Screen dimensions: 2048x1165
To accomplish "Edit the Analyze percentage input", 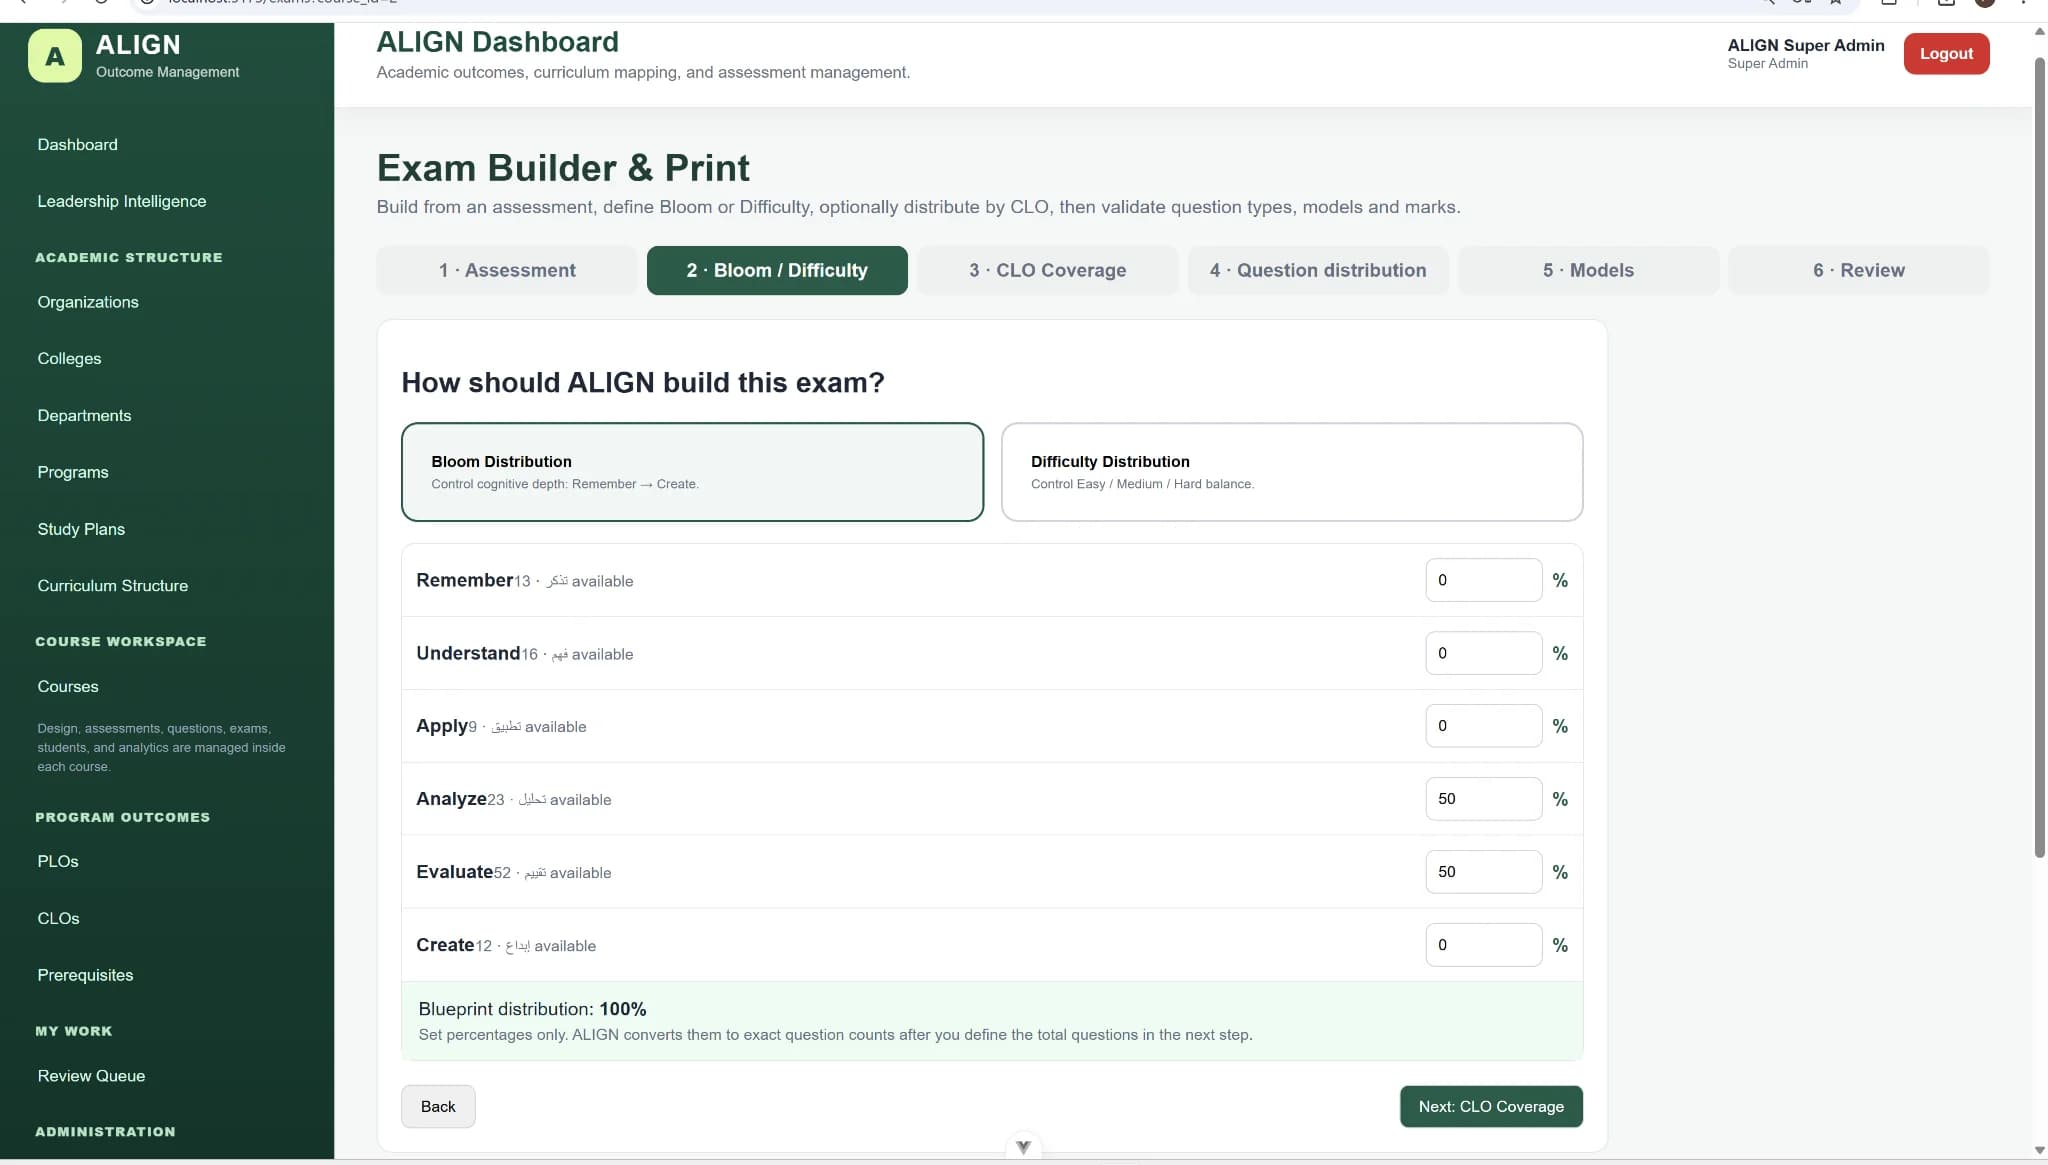I will pyautogui.click(x=1483, y=799).
